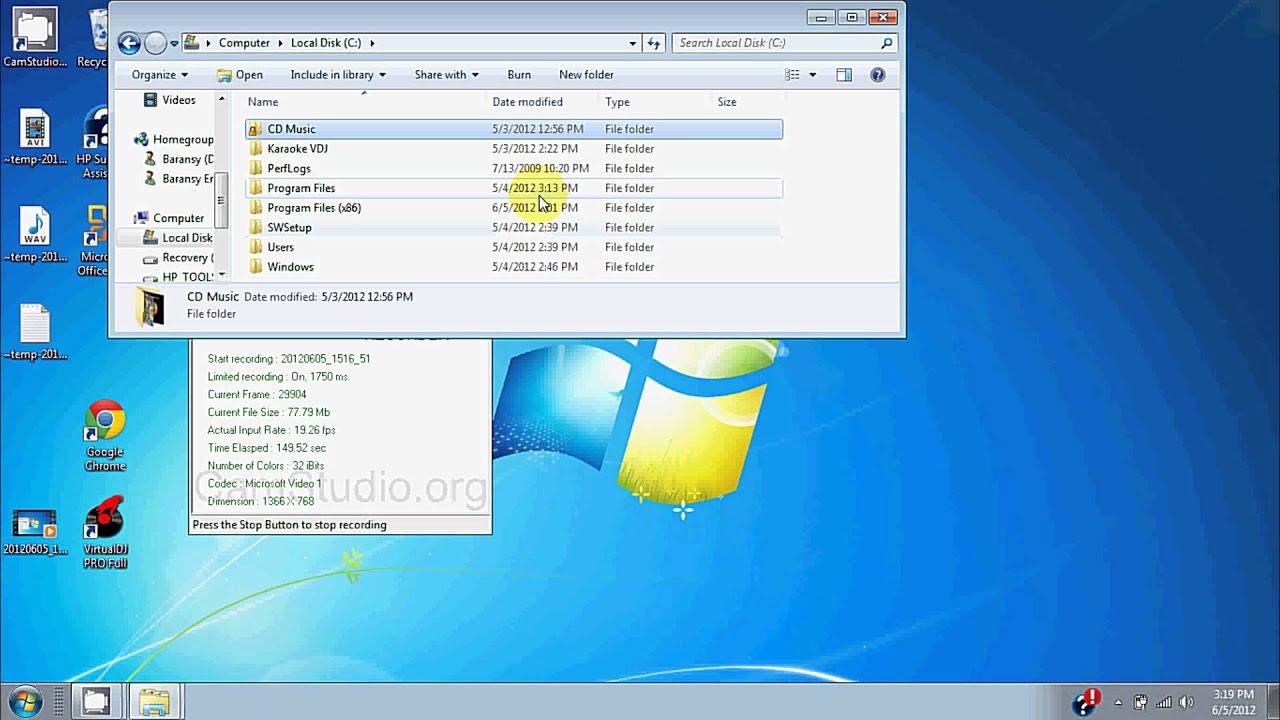Click the navigation pane scroll down arrow
The height and width of the screenshot is (720, 1280).
coord(222,276)
